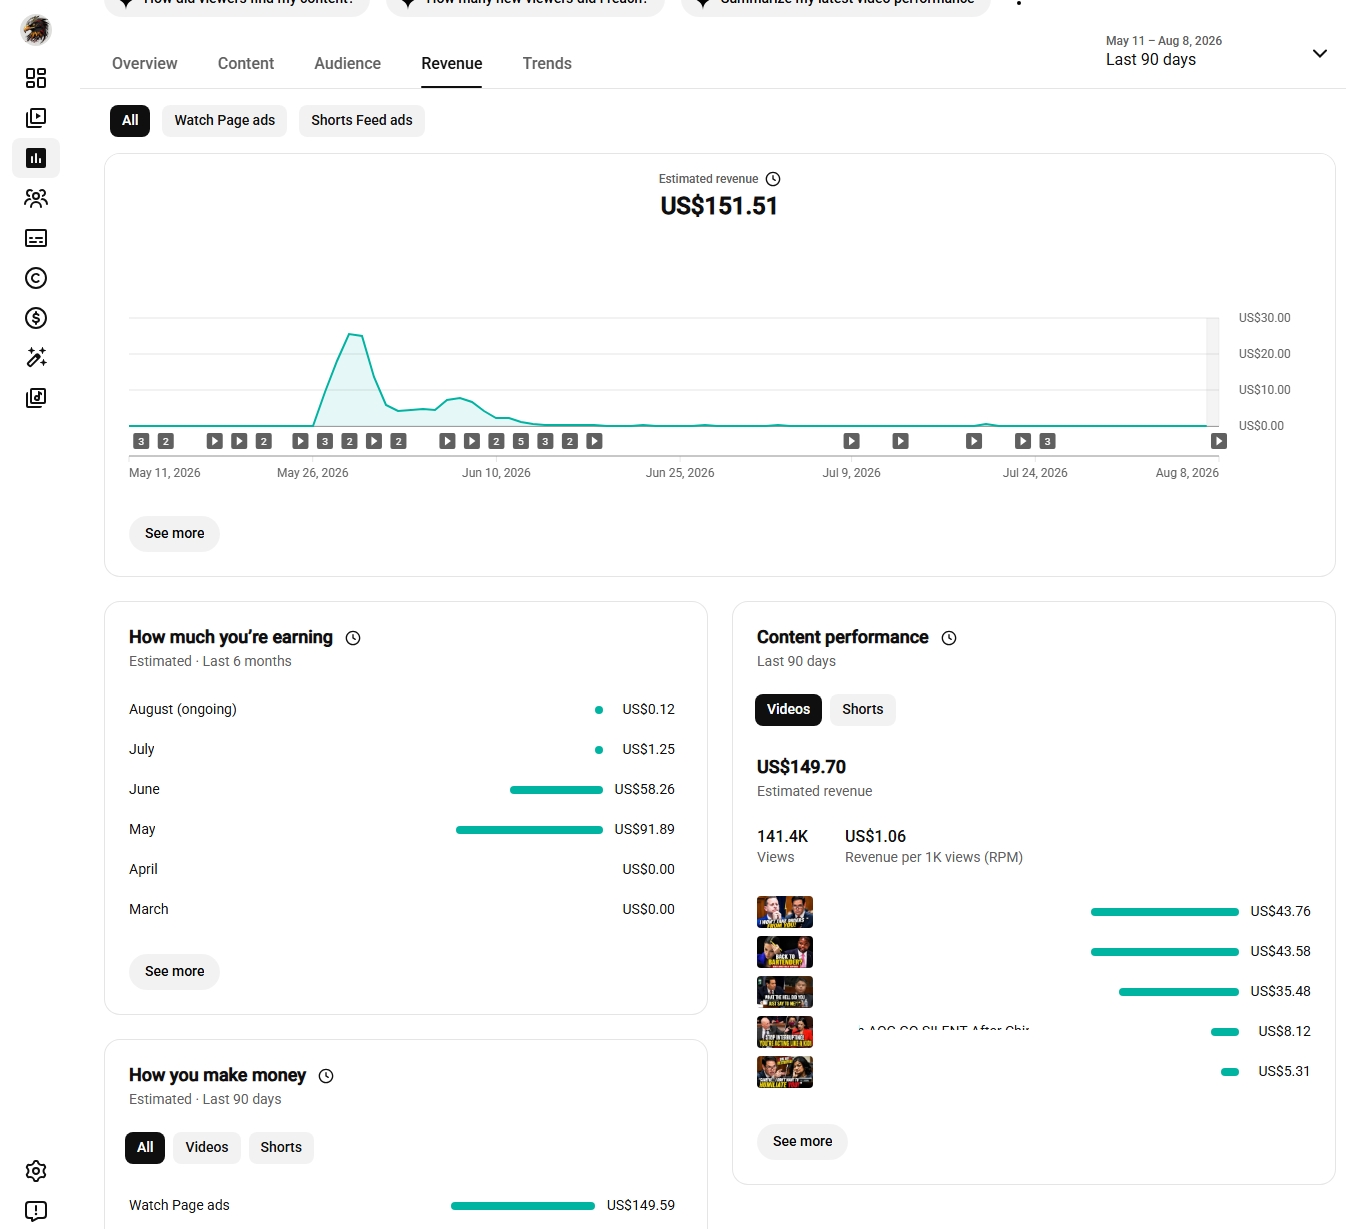
Task: Click See more in Content performance card
Action: (x=802, y=1141)
